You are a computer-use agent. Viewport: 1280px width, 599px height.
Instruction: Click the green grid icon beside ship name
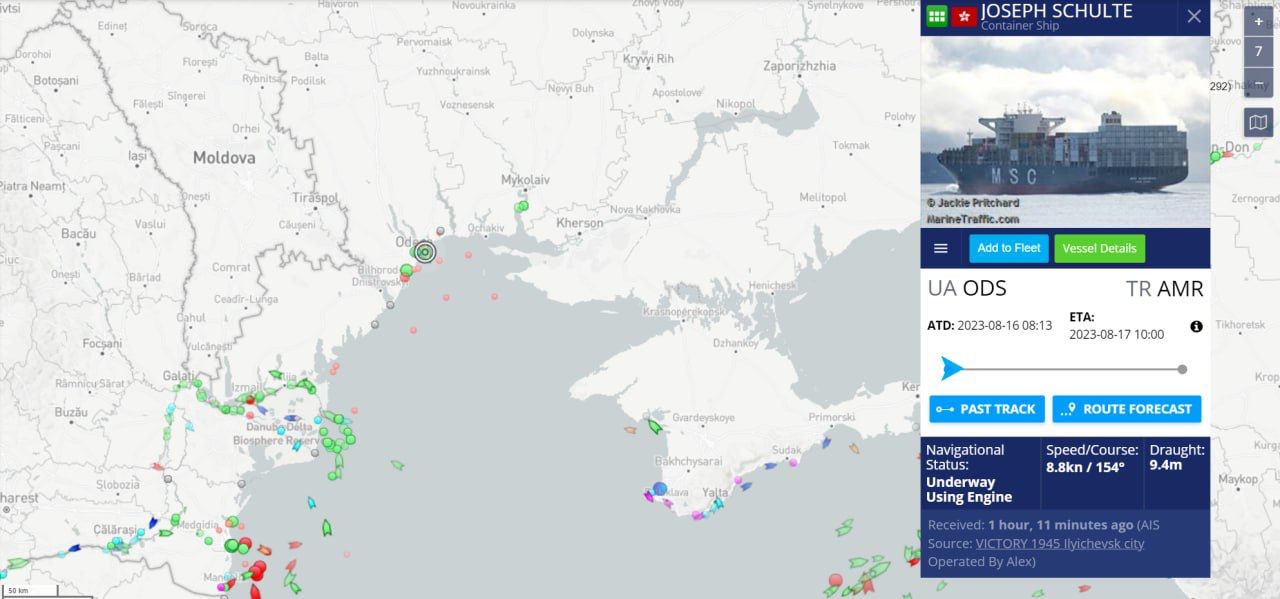click(937, 16)
